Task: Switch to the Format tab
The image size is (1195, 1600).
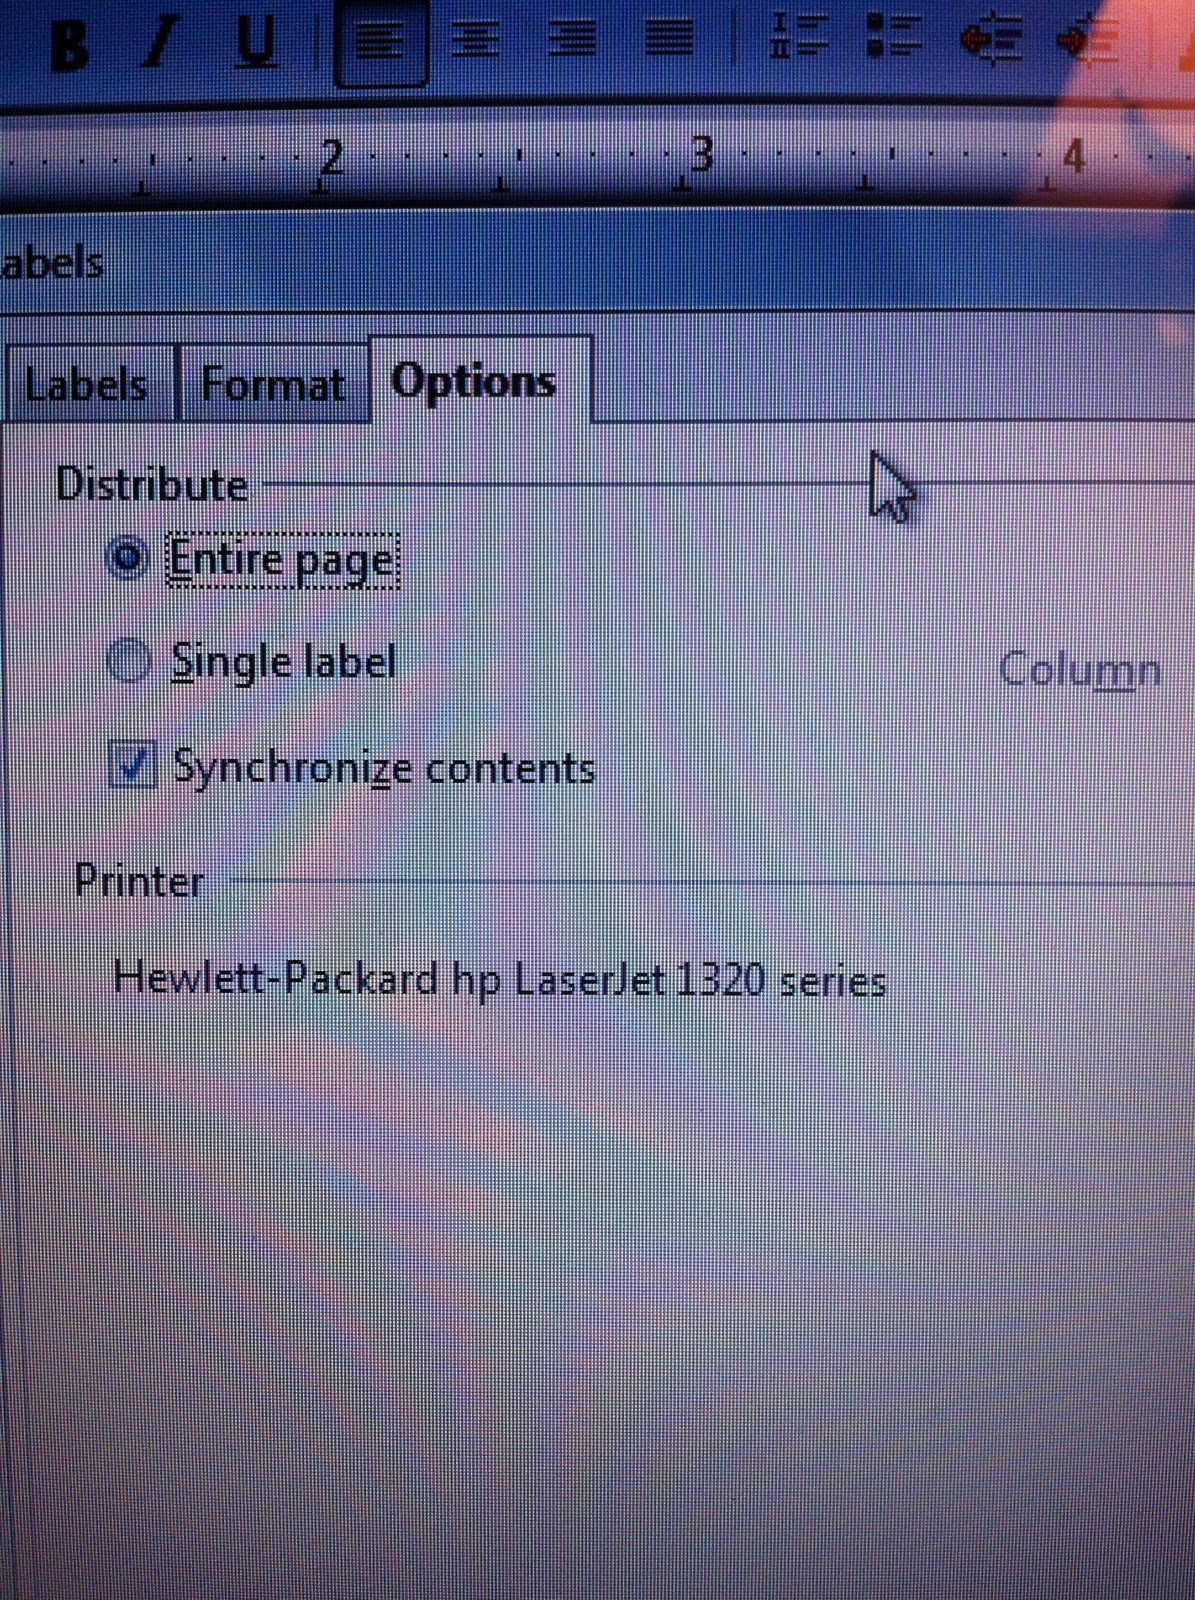Action: 273,383
